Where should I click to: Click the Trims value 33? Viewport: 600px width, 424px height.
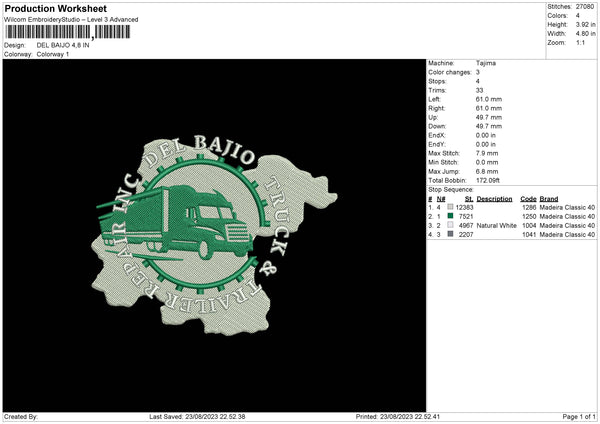(x=479, y=90)
